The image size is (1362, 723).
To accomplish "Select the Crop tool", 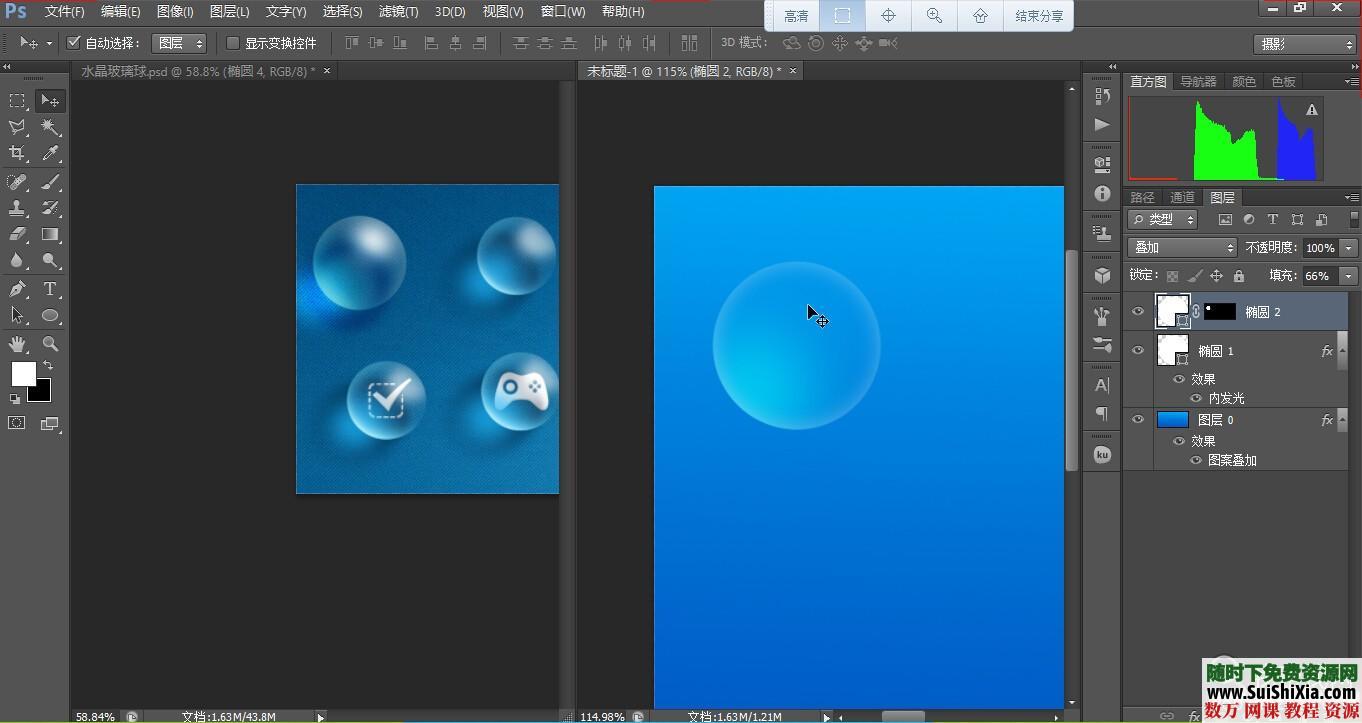I will click(x=17, y=153).
